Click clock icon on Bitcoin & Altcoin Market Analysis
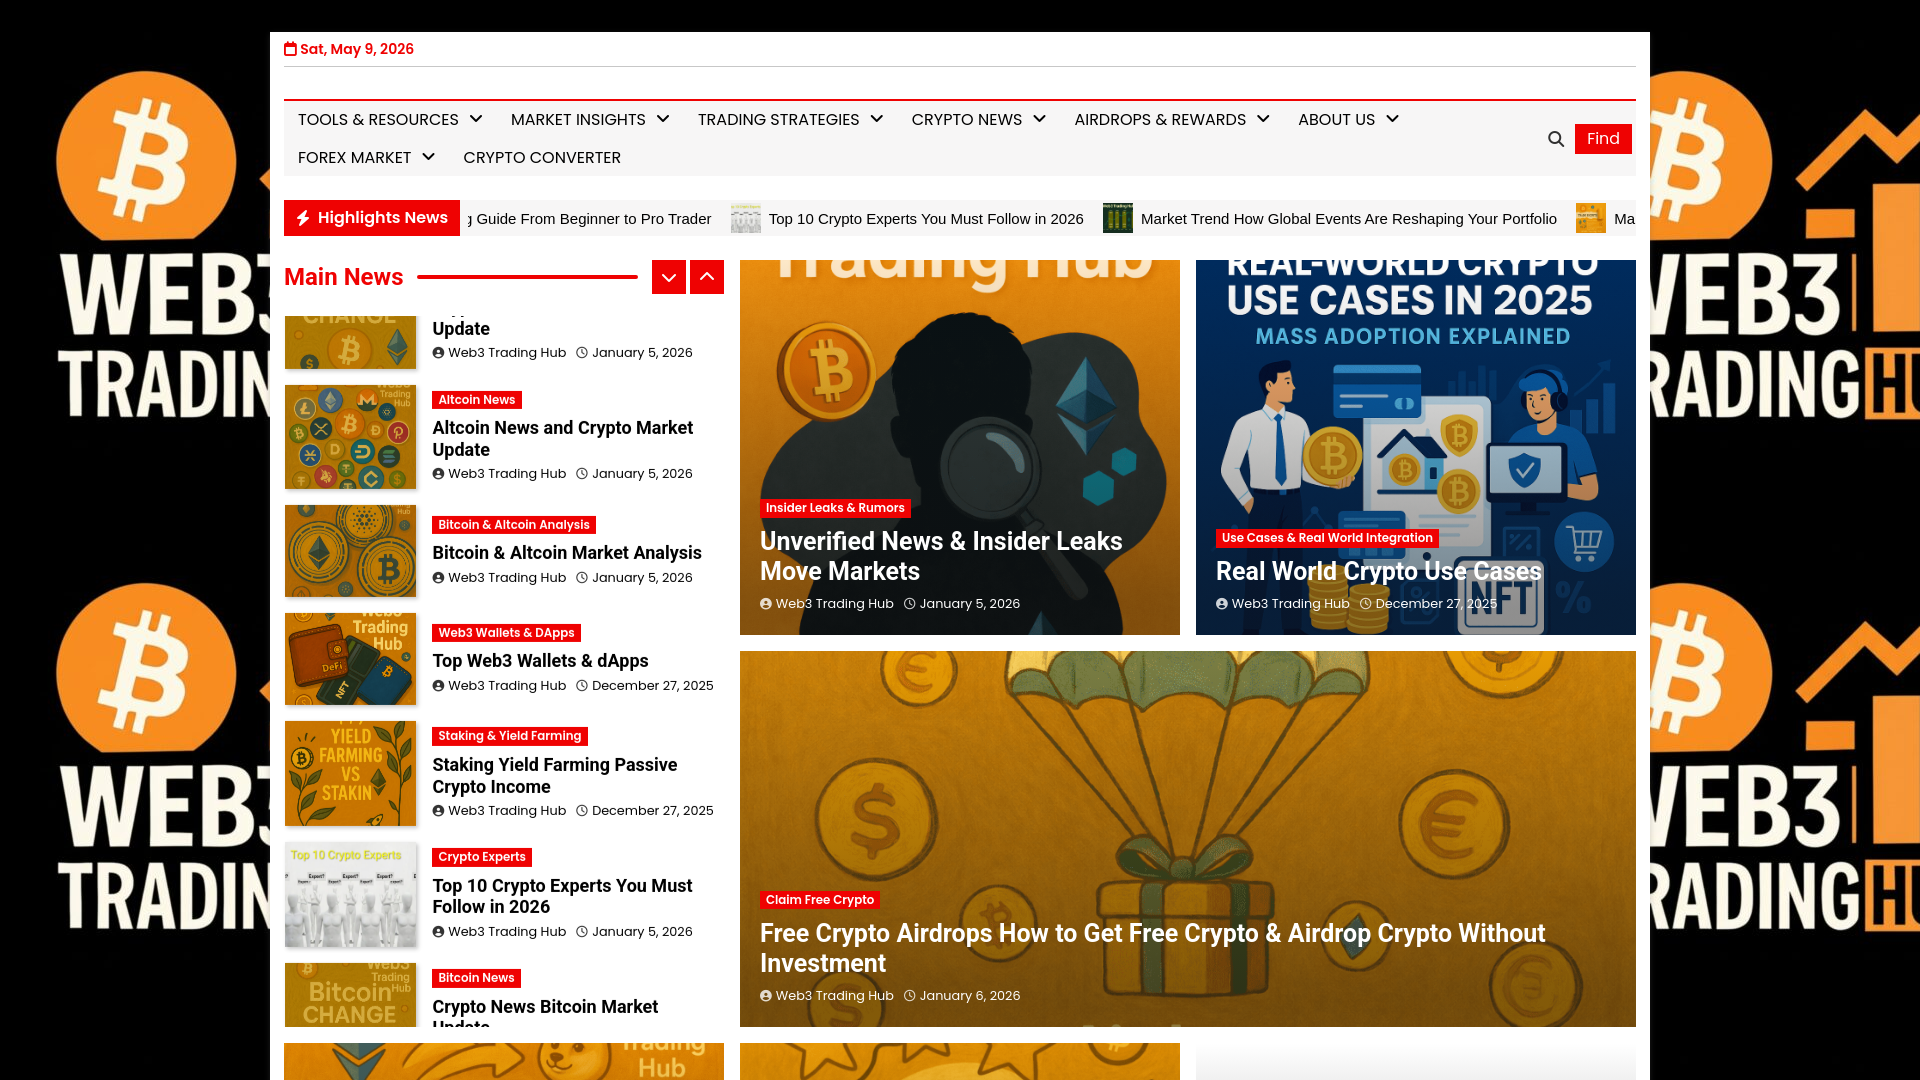 (x=581, y=578)
